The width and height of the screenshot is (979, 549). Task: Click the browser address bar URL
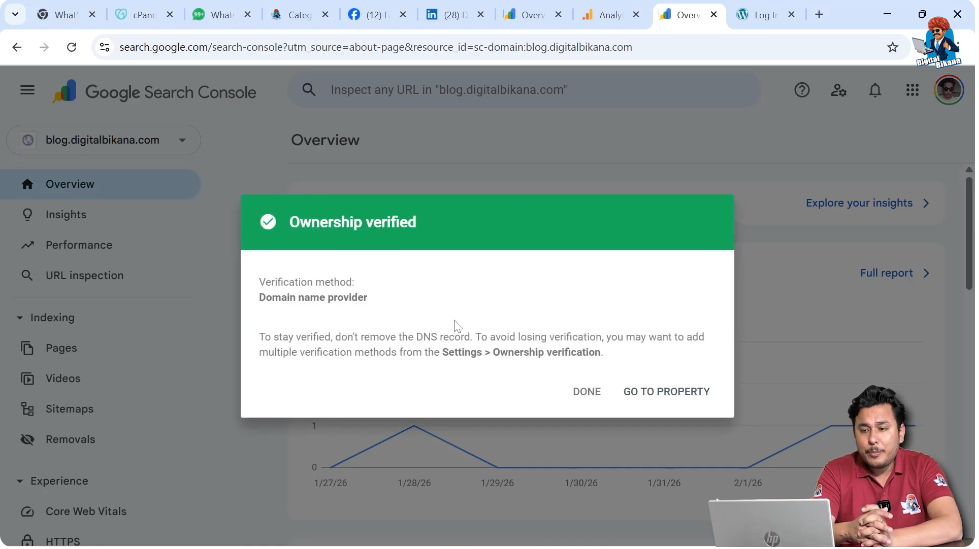click(x=376, y=47)
